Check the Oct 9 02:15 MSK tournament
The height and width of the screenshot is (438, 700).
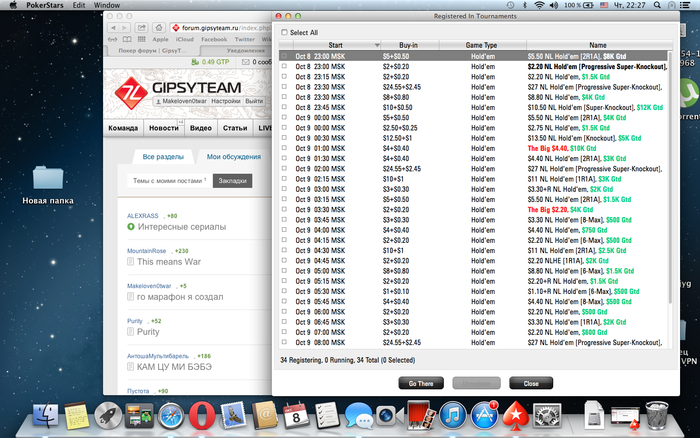coord(284,179)
